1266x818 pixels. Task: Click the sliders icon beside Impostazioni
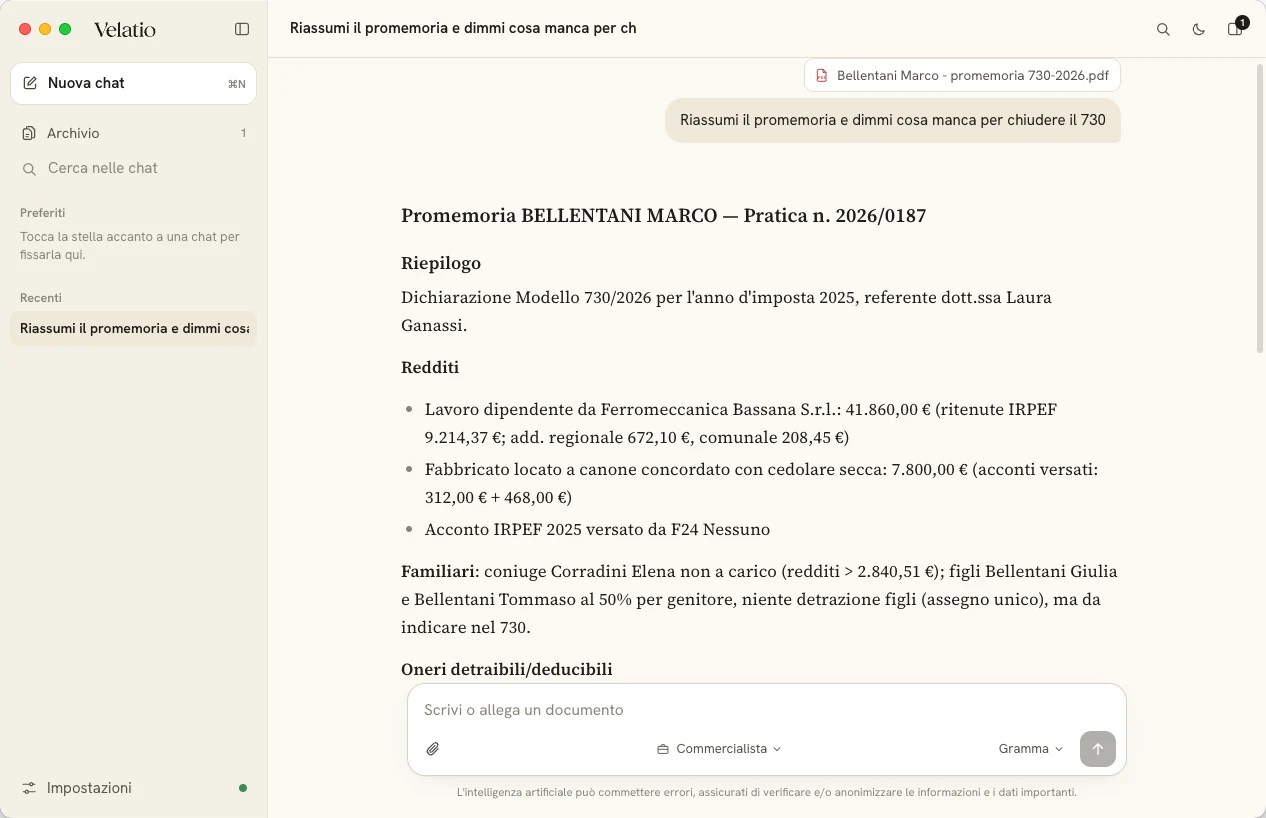coord(29,788)
